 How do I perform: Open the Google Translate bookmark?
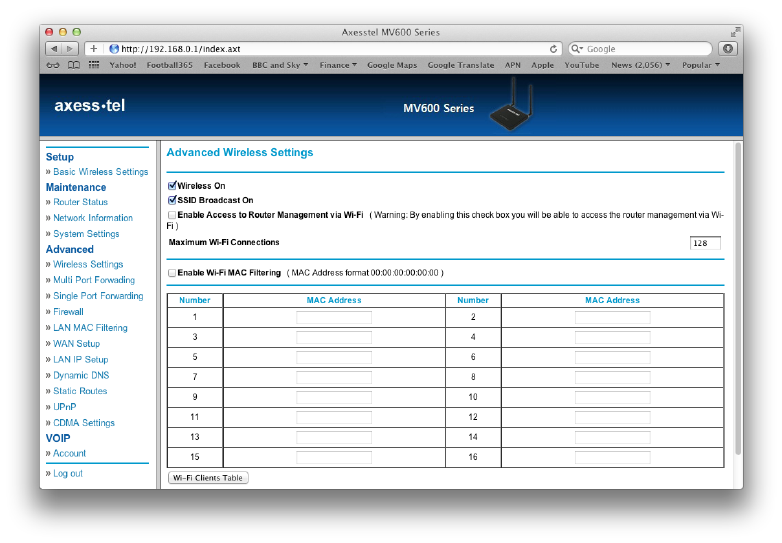click(x=461, y=65)
